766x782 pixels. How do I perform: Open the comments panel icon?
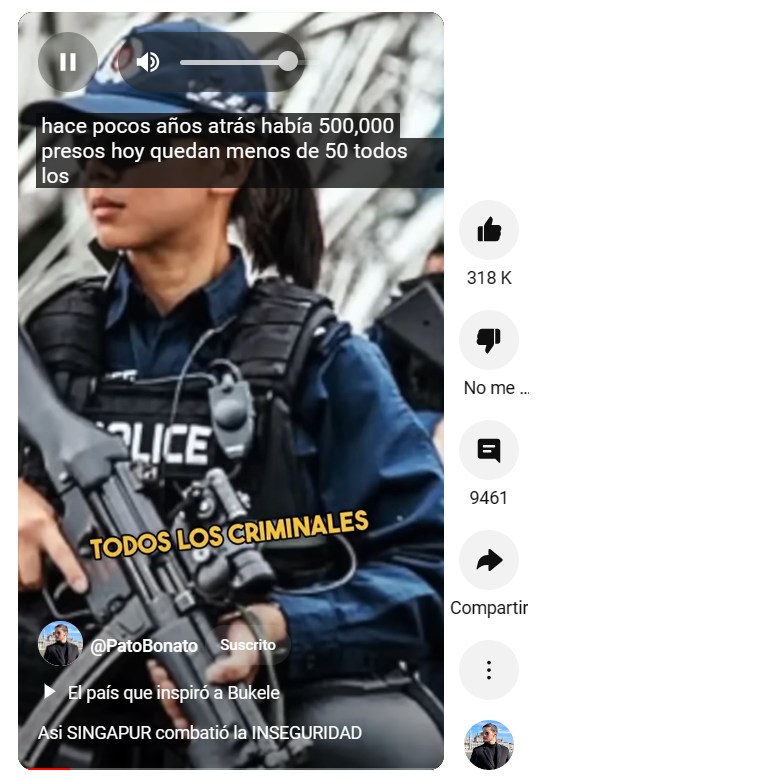(489, 450)
